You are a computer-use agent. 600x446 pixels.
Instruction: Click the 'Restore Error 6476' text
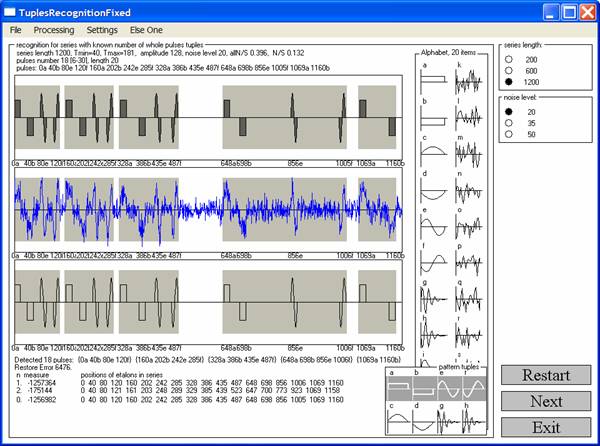43,367
